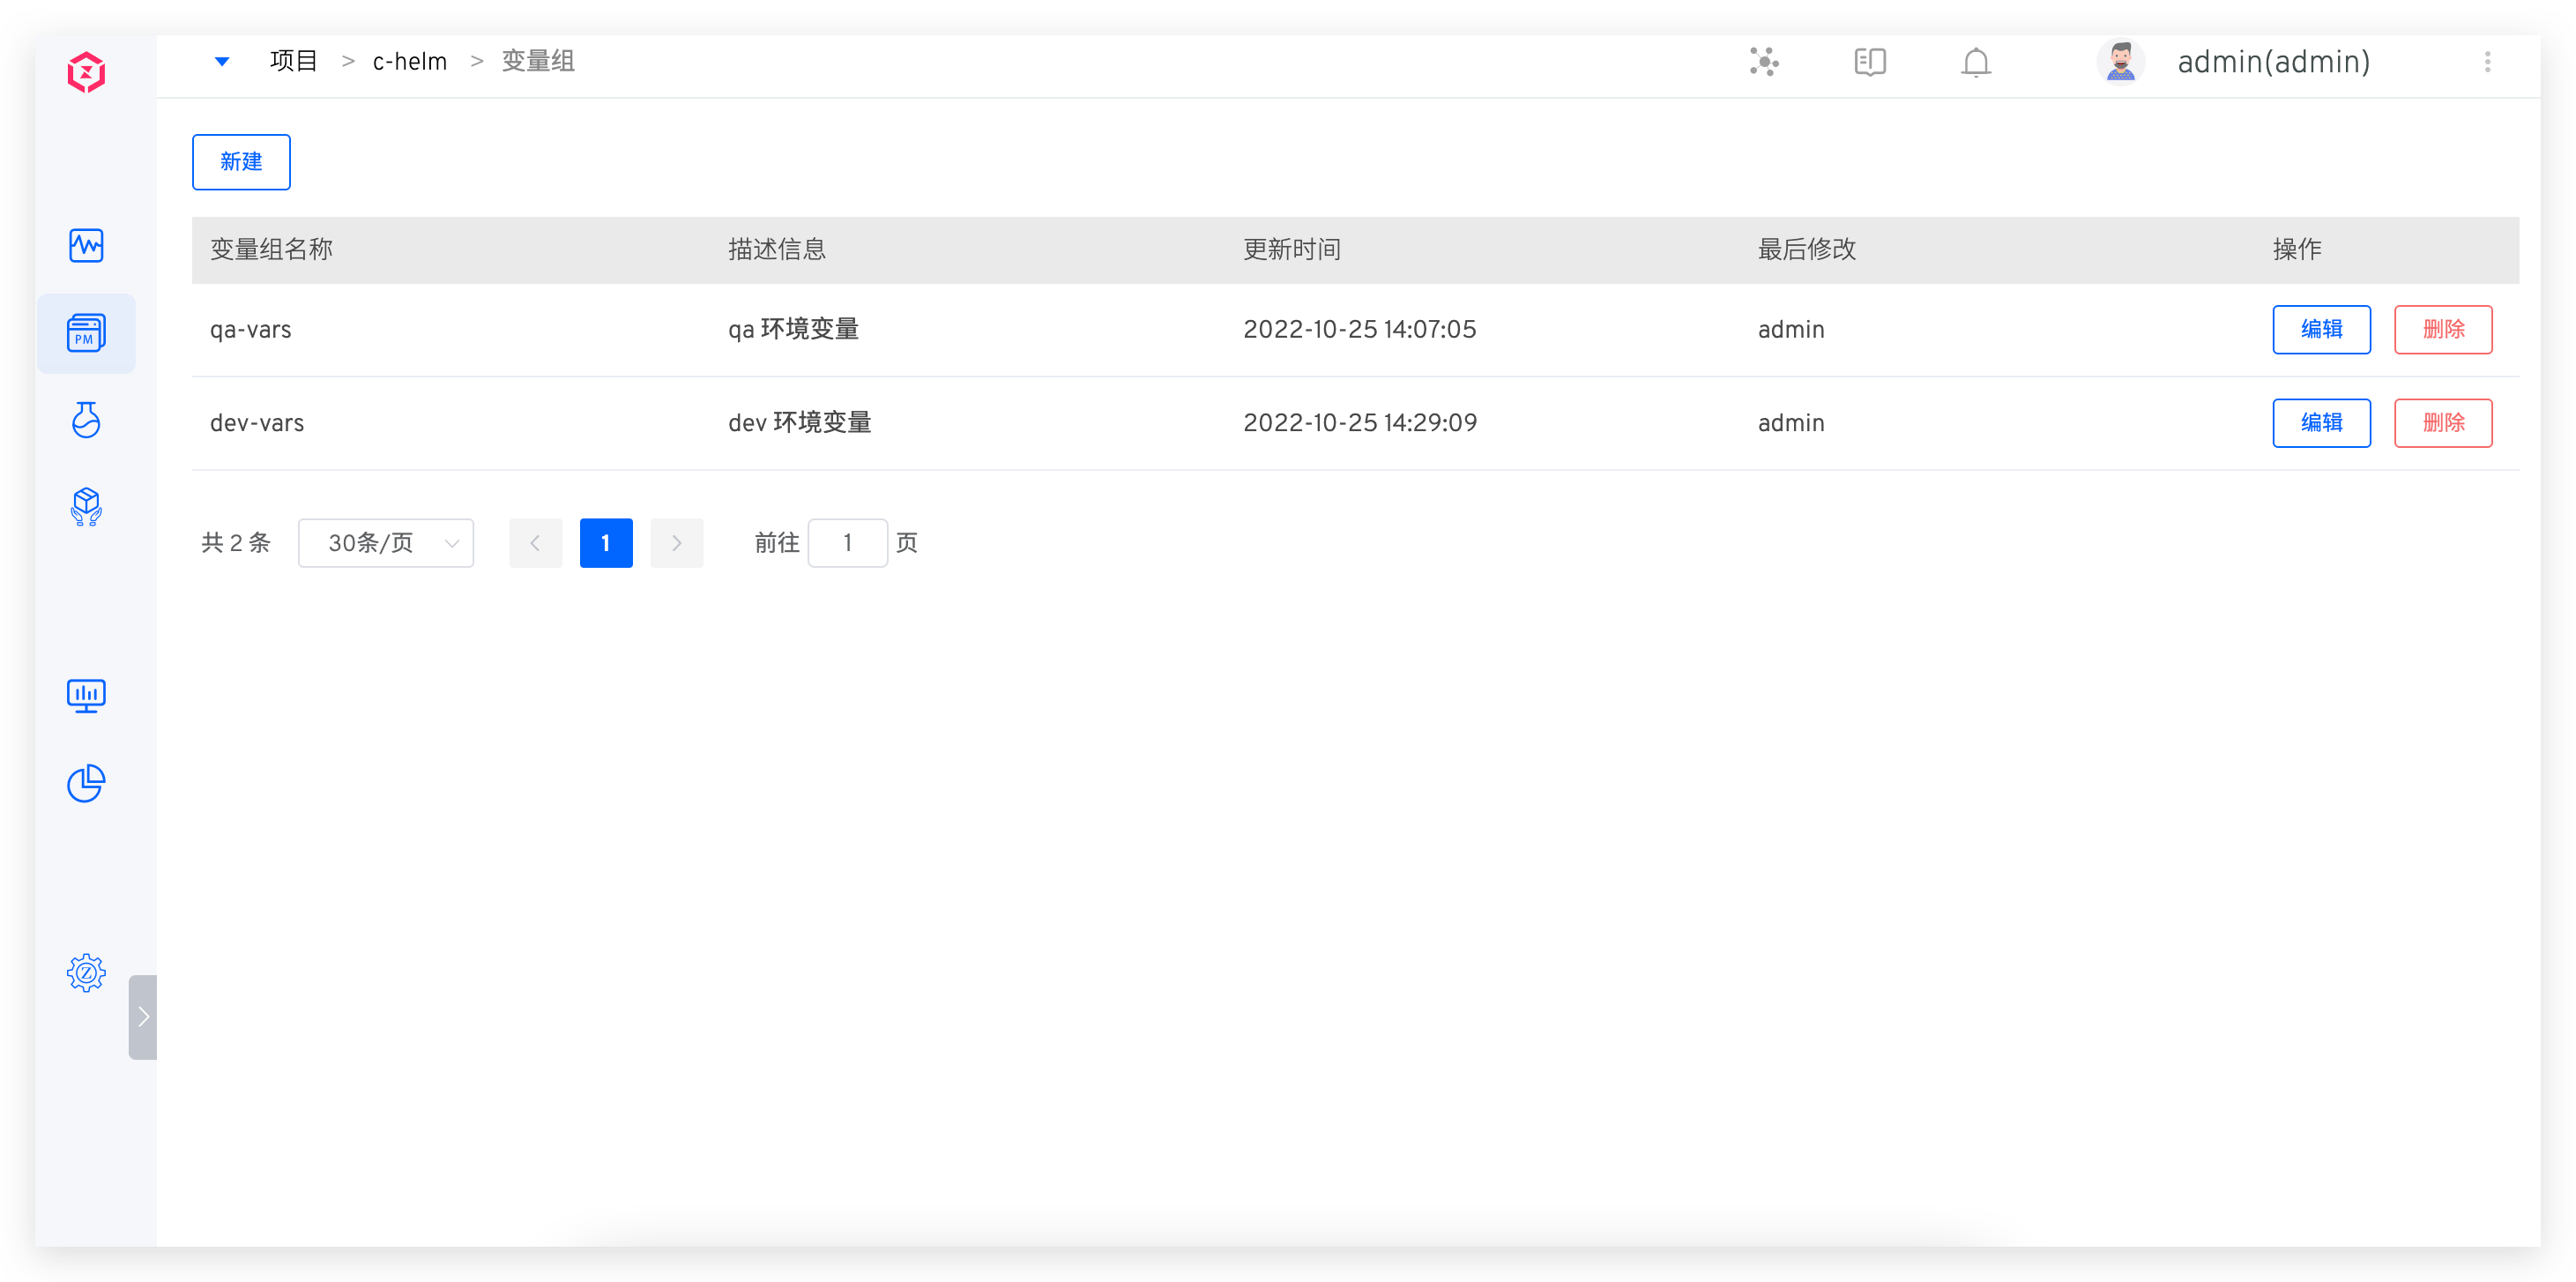Click the cluster nodes icon in top bar
The image size is (2576, 1282).
point(1764,62)
